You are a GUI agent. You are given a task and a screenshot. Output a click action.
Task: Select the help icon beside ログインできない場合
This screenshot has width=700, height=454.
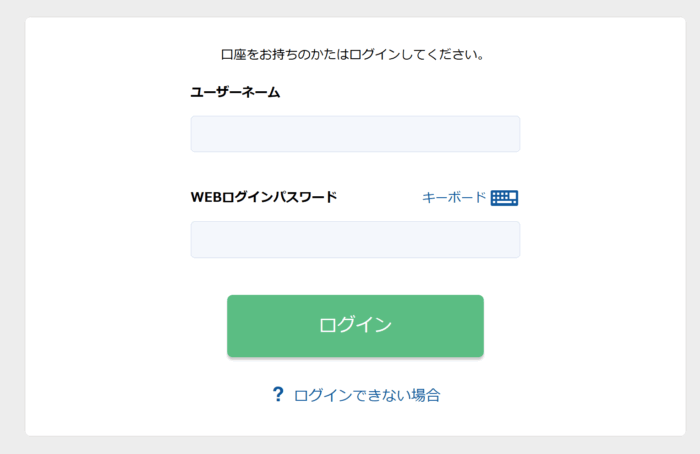[x=278, y=395]
